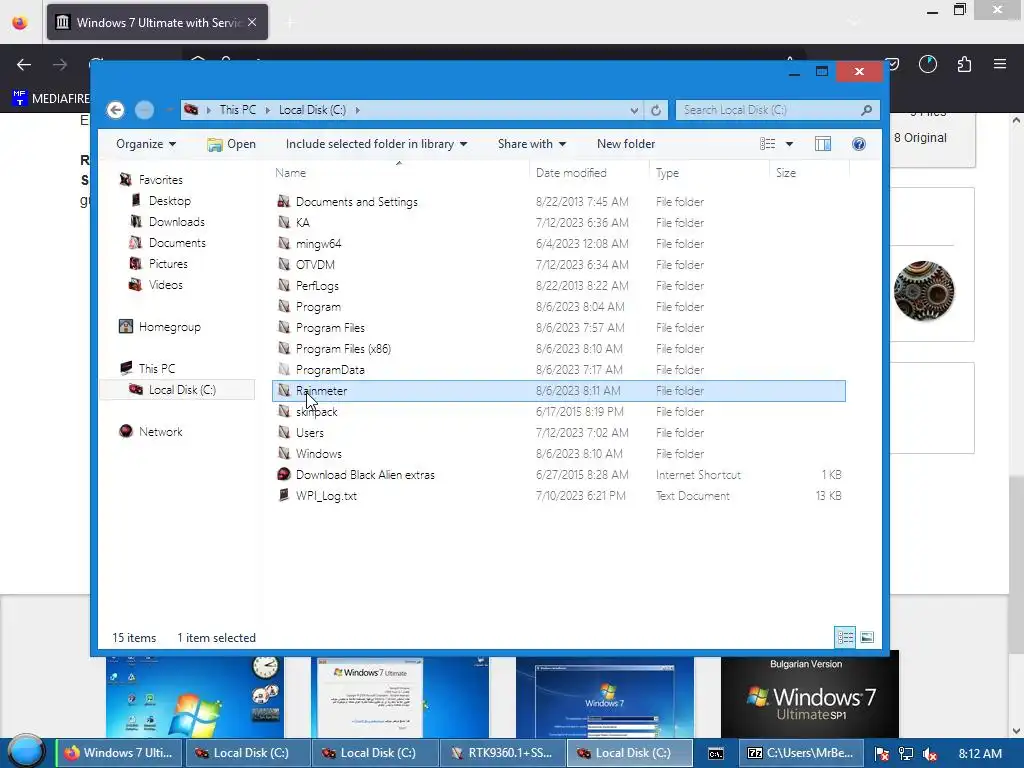Image resolution: width=1024 pixels, height=768 pixels.
Task: Switch to large icons view in status bar
Action: pyautogui.click(x=867, y=637)
